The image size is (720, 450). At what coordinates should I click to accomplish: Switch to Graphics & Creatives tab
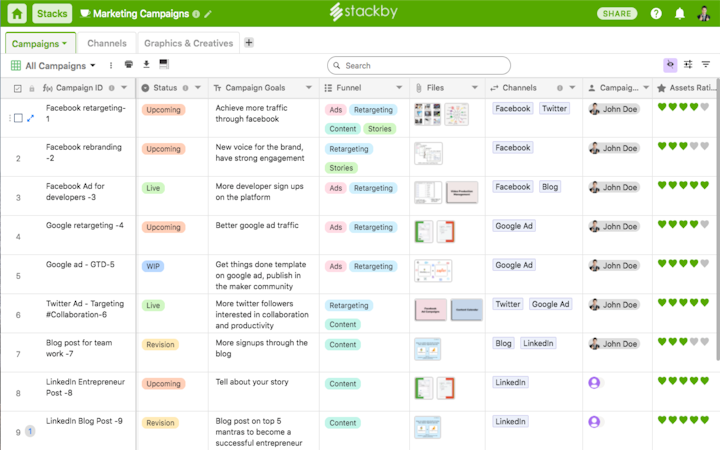coord(188,43)
